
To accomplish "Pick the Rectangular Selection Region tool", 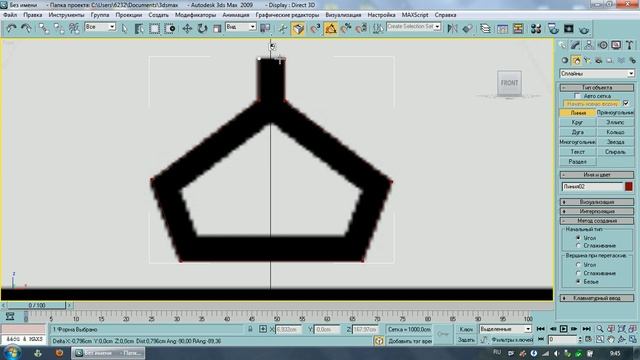I will click(154, 28).
